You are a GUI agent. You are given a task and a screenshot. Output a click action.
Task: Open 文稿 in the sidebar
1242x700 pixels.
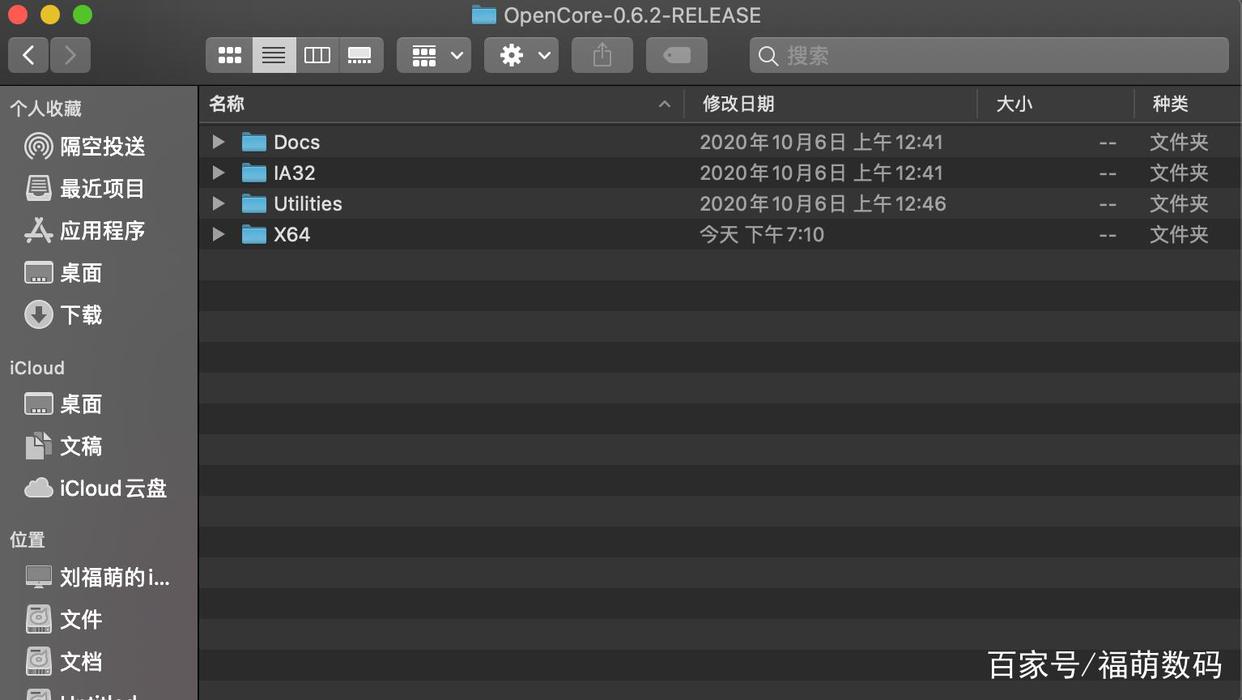point(64,447)
